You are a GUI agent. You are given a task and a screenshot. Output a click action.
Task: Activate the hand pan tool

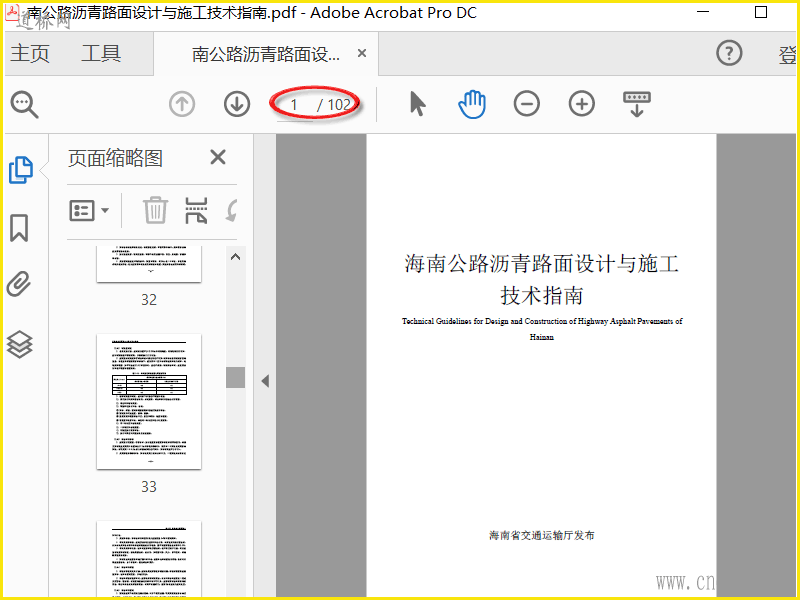(472, 104)
